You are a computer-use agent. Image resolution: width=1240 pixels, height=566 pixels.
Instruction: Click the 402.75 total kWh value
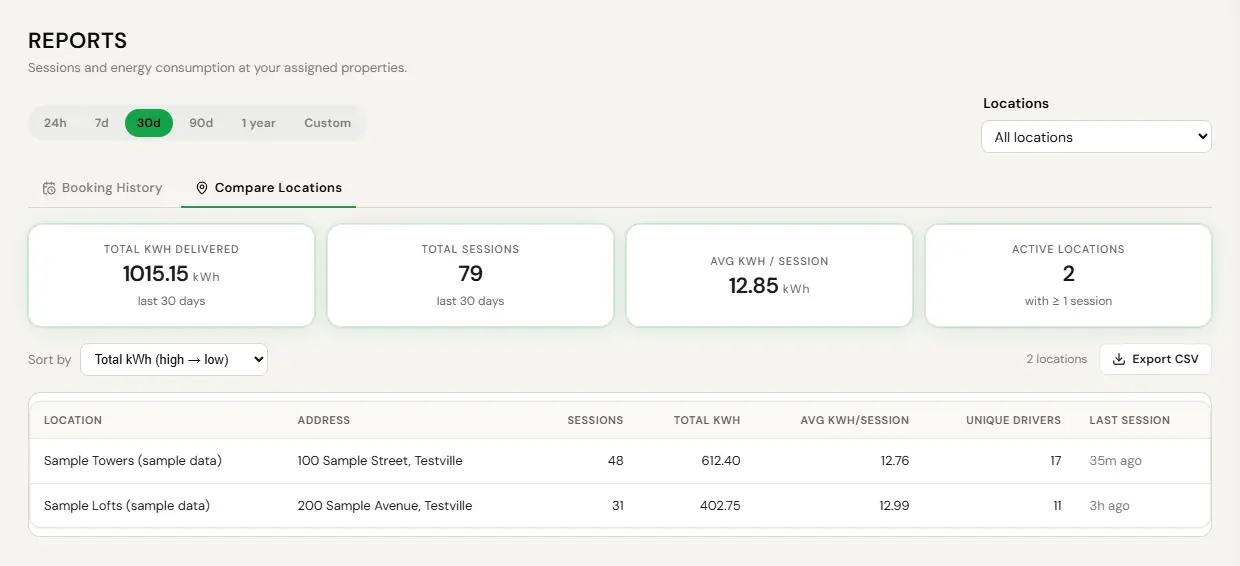click(720, 506)
